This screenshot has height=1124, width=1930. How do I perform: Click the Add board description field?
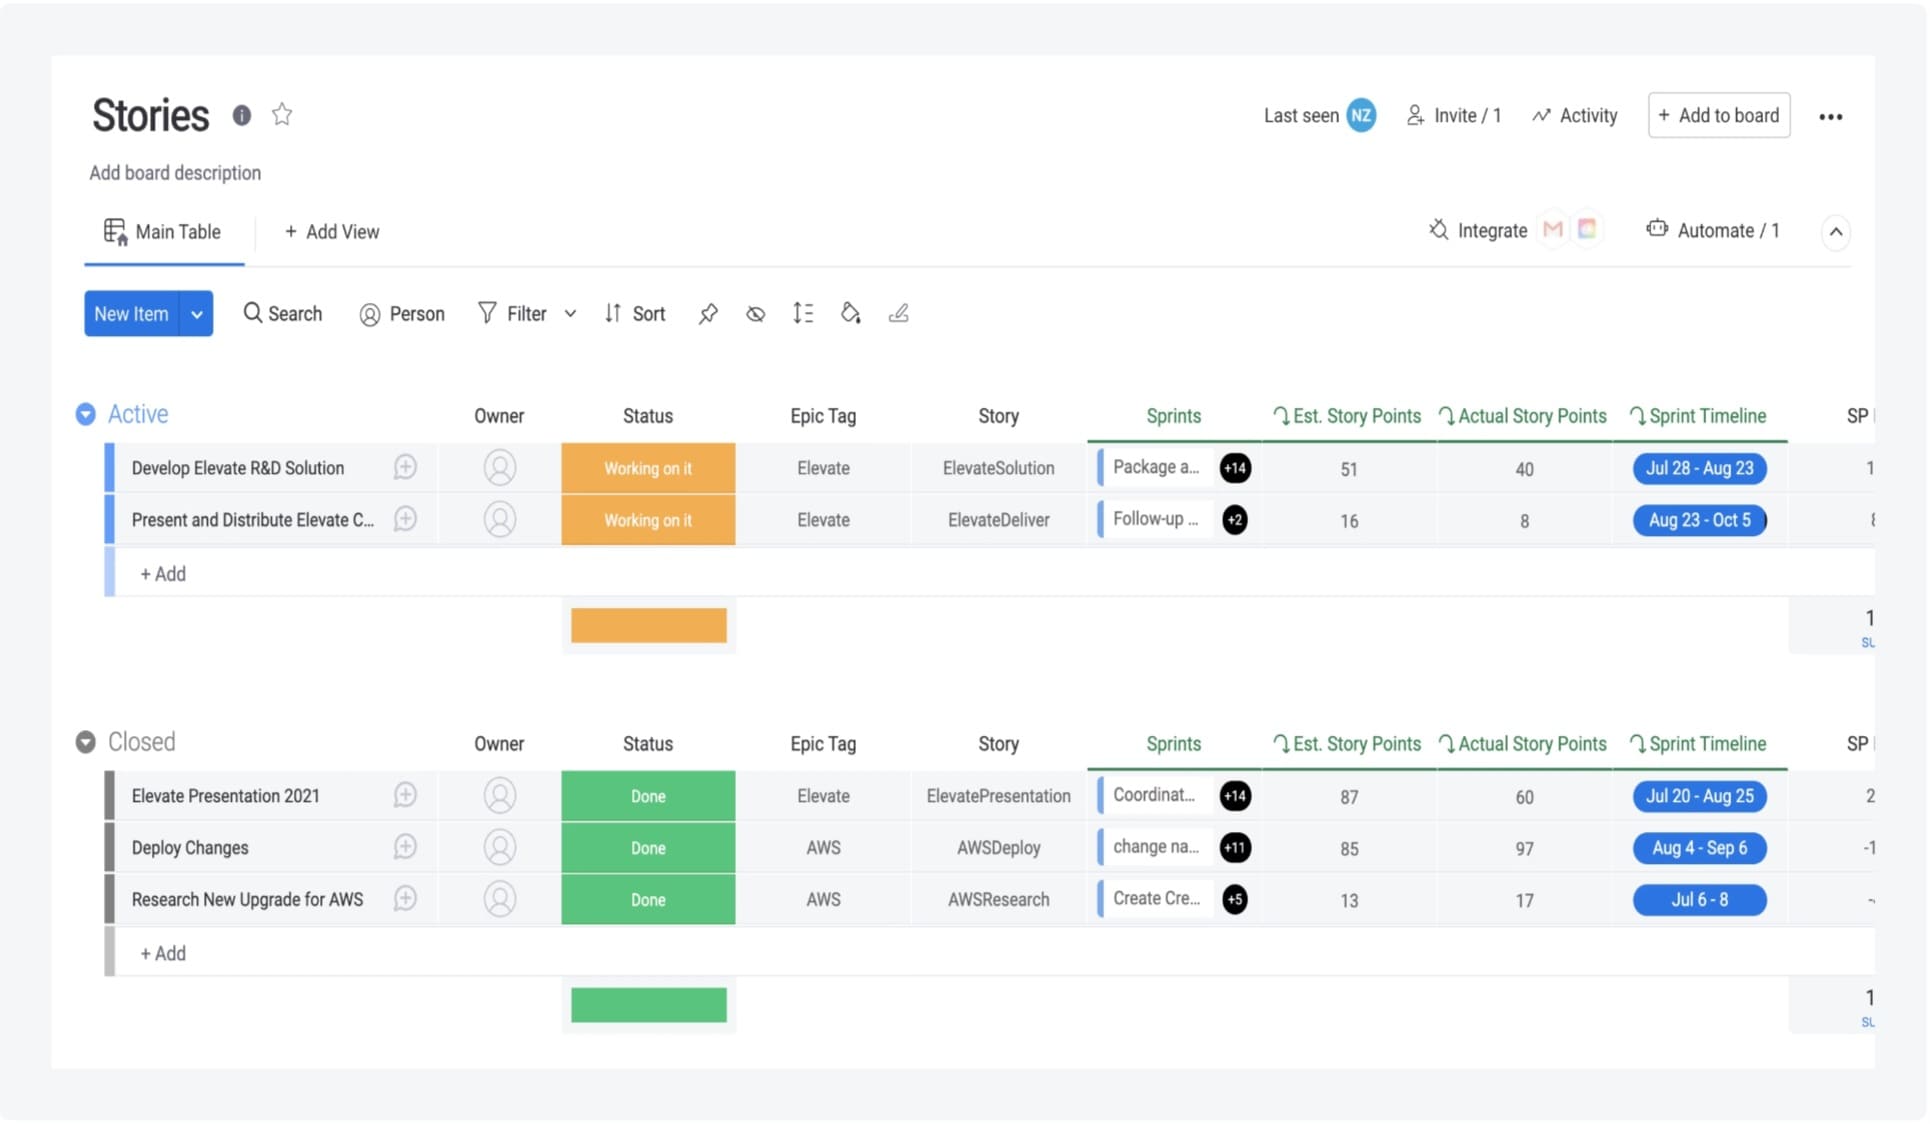[x=174, y=172]
